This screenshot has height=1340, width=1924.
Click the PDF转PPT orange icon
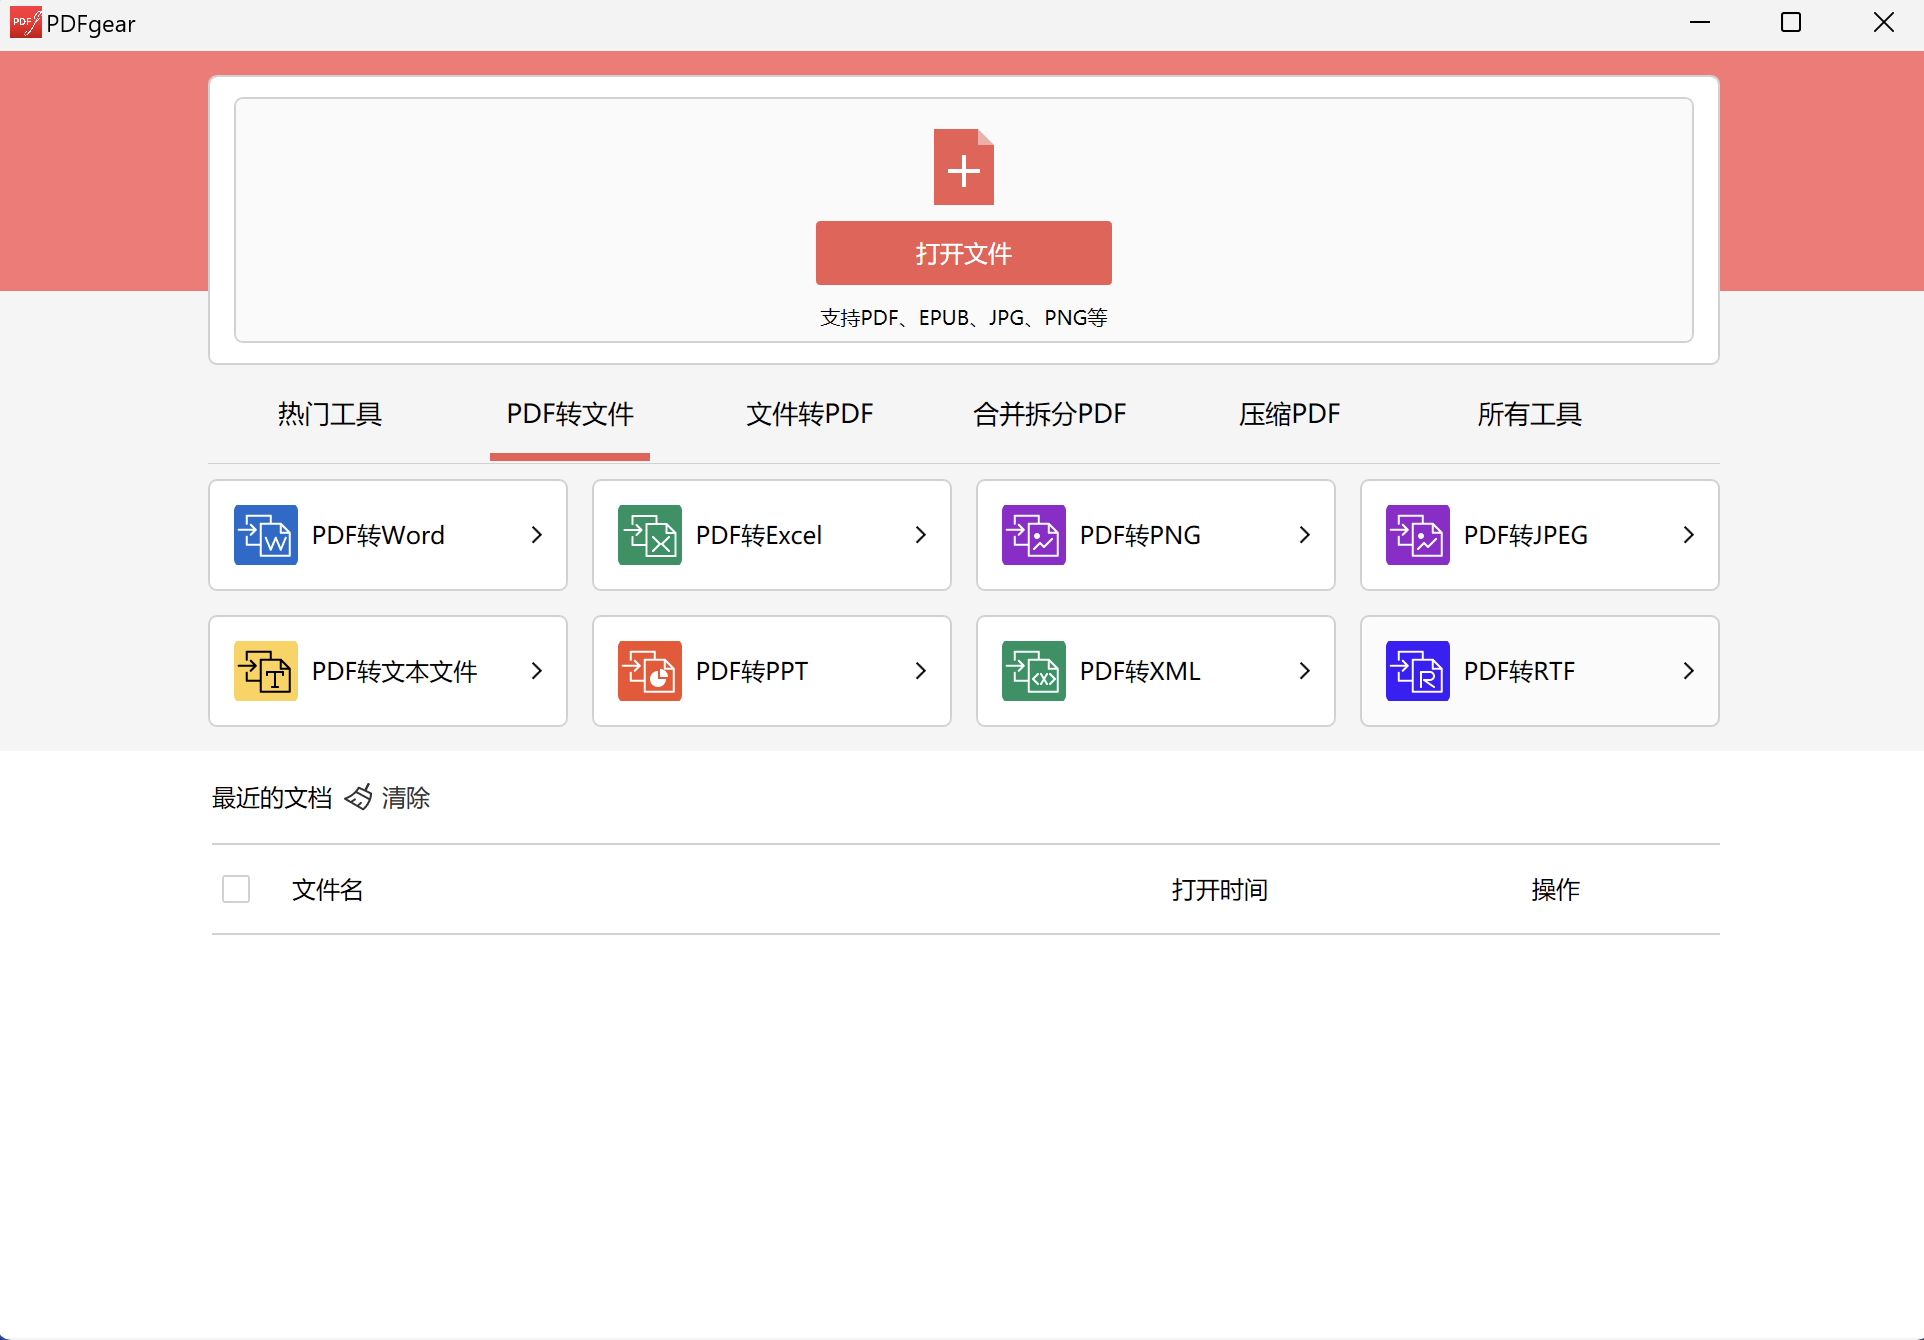point(649,671)
